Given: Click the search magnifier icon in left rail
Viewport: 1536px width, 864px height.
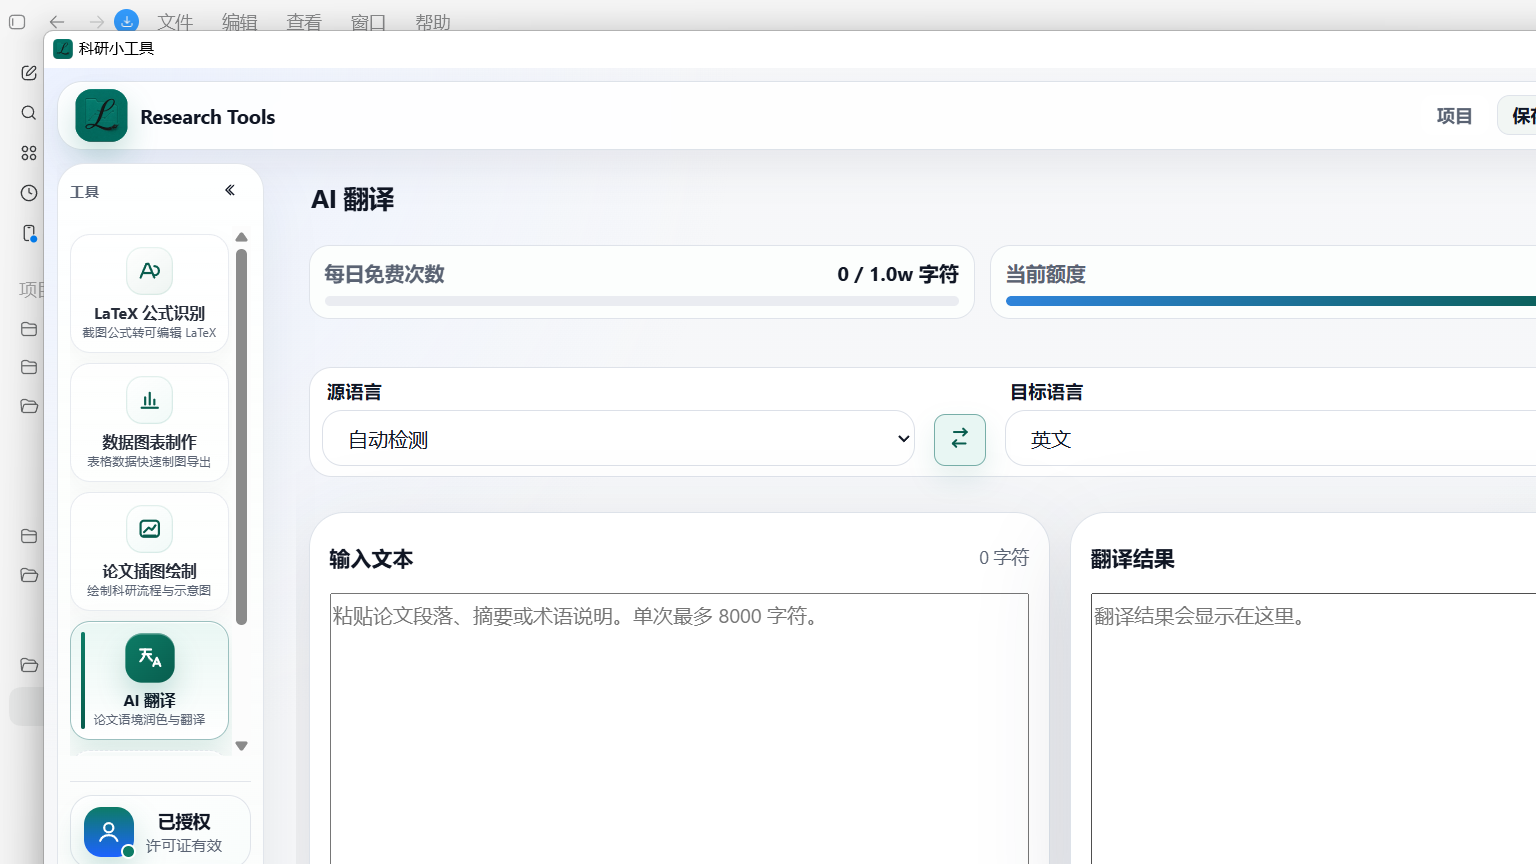Looking at the screenshot, I should click(x=29, y=113).
